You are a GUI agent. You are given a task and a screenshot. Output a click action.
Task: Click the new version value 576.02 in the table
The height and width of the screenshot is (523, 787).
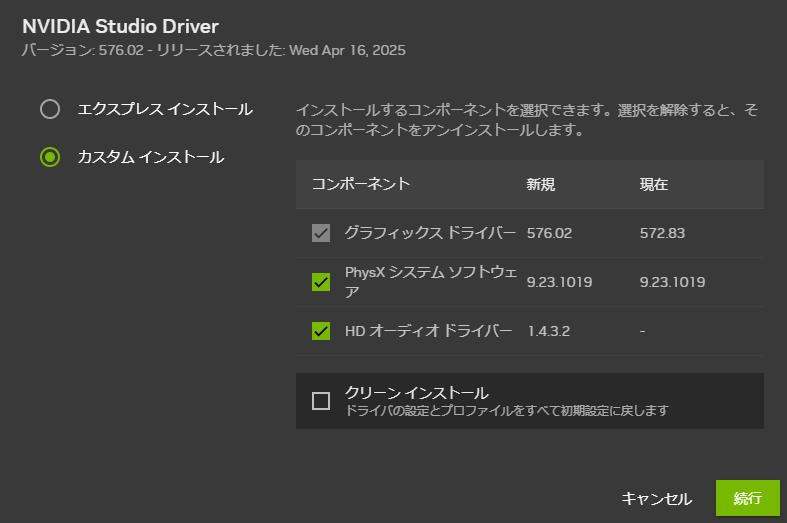coord(549,233)
